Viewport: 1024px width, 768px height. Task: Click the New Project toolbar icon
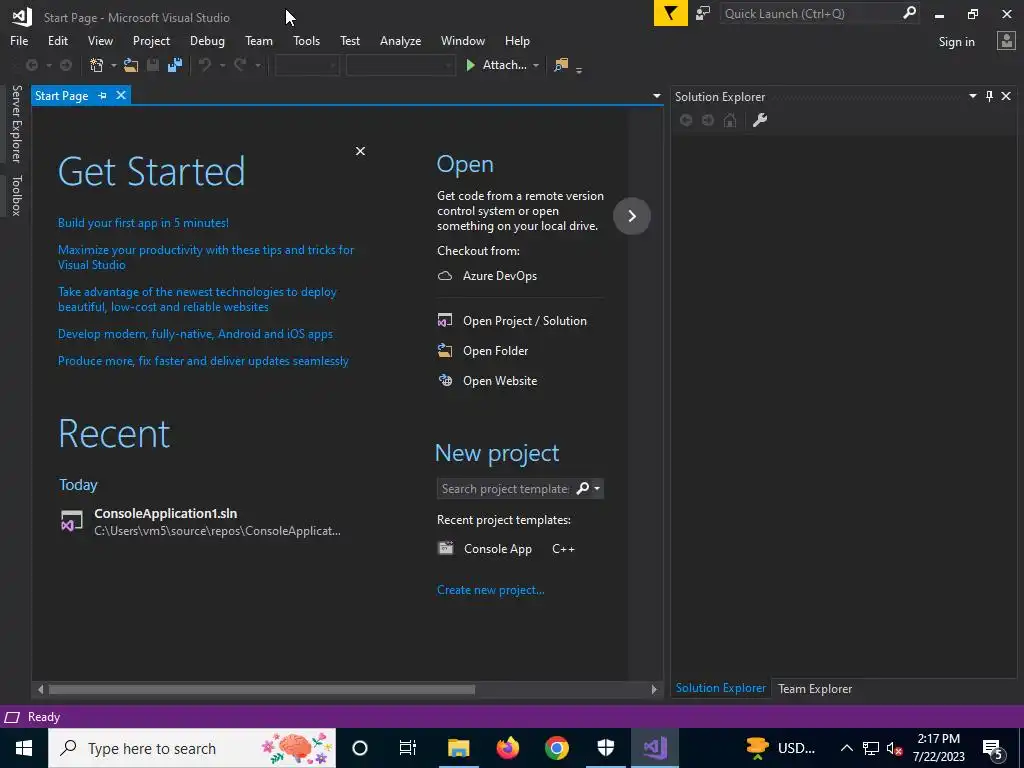[97, 65]
